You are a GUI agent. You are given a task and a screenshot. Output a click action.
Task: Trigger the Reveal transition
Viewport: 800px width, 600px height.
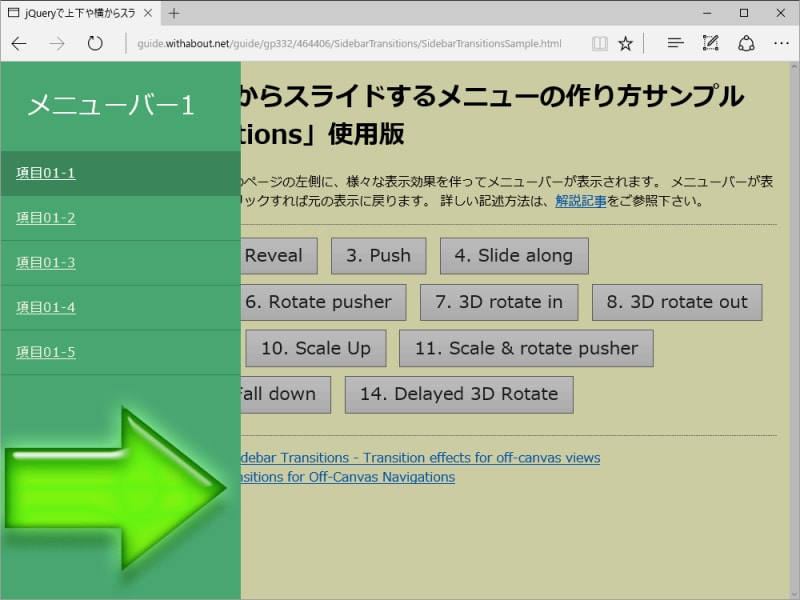(x=277, y=256)
